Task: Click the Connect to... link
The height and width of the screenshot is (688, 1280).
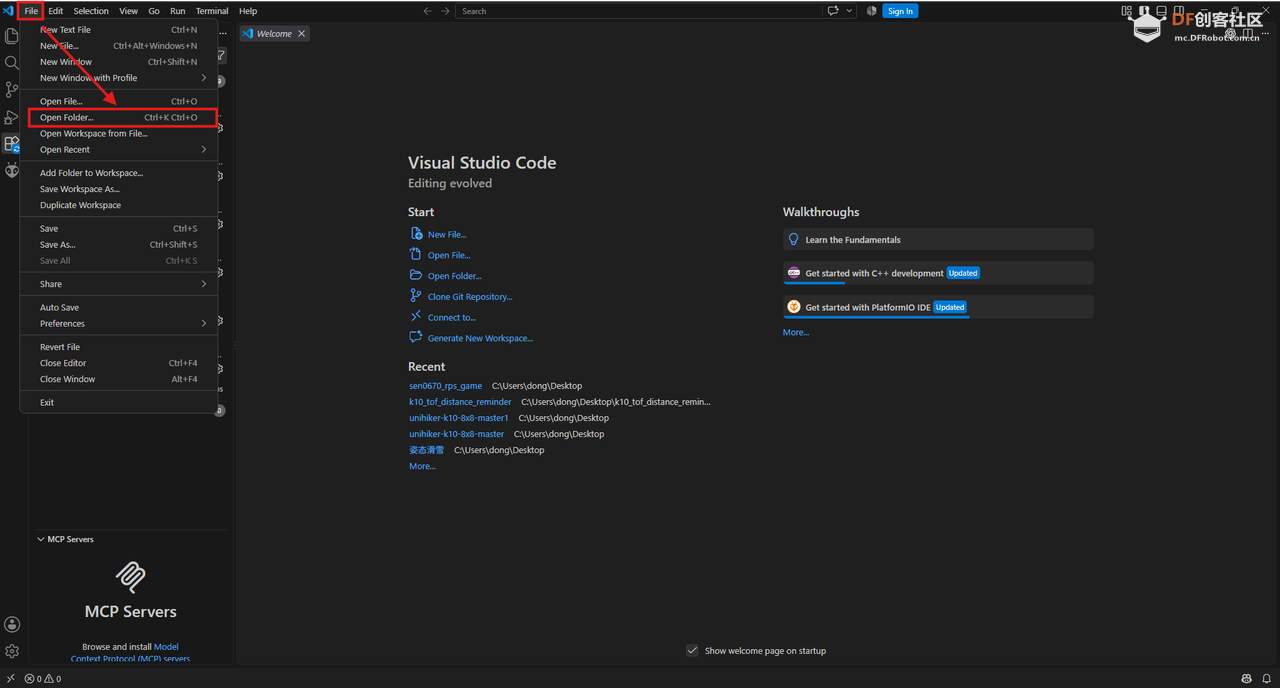Action: [x=452, y=318]
